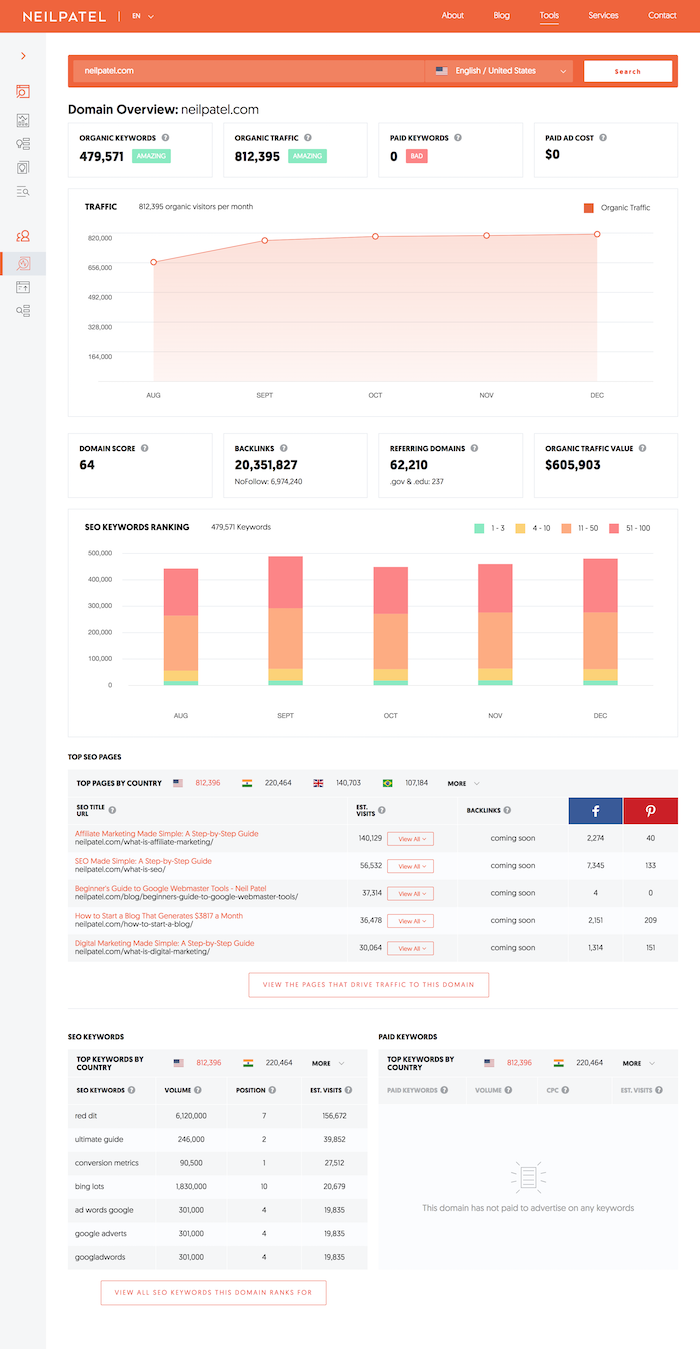Click the Search button
Screen dimensions: 700x1349
pos(628,71)
